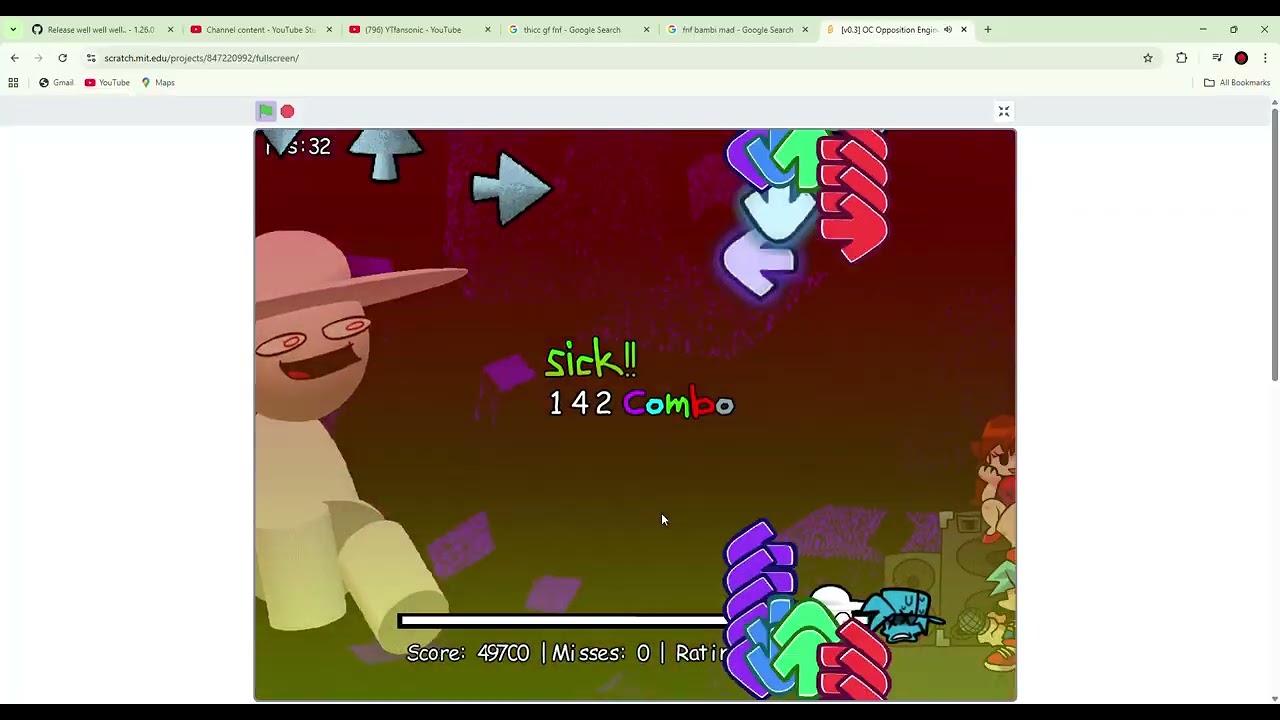Screen dimensions: 1280x720
Task: Go forward to the next page
Action: (38, 58)
